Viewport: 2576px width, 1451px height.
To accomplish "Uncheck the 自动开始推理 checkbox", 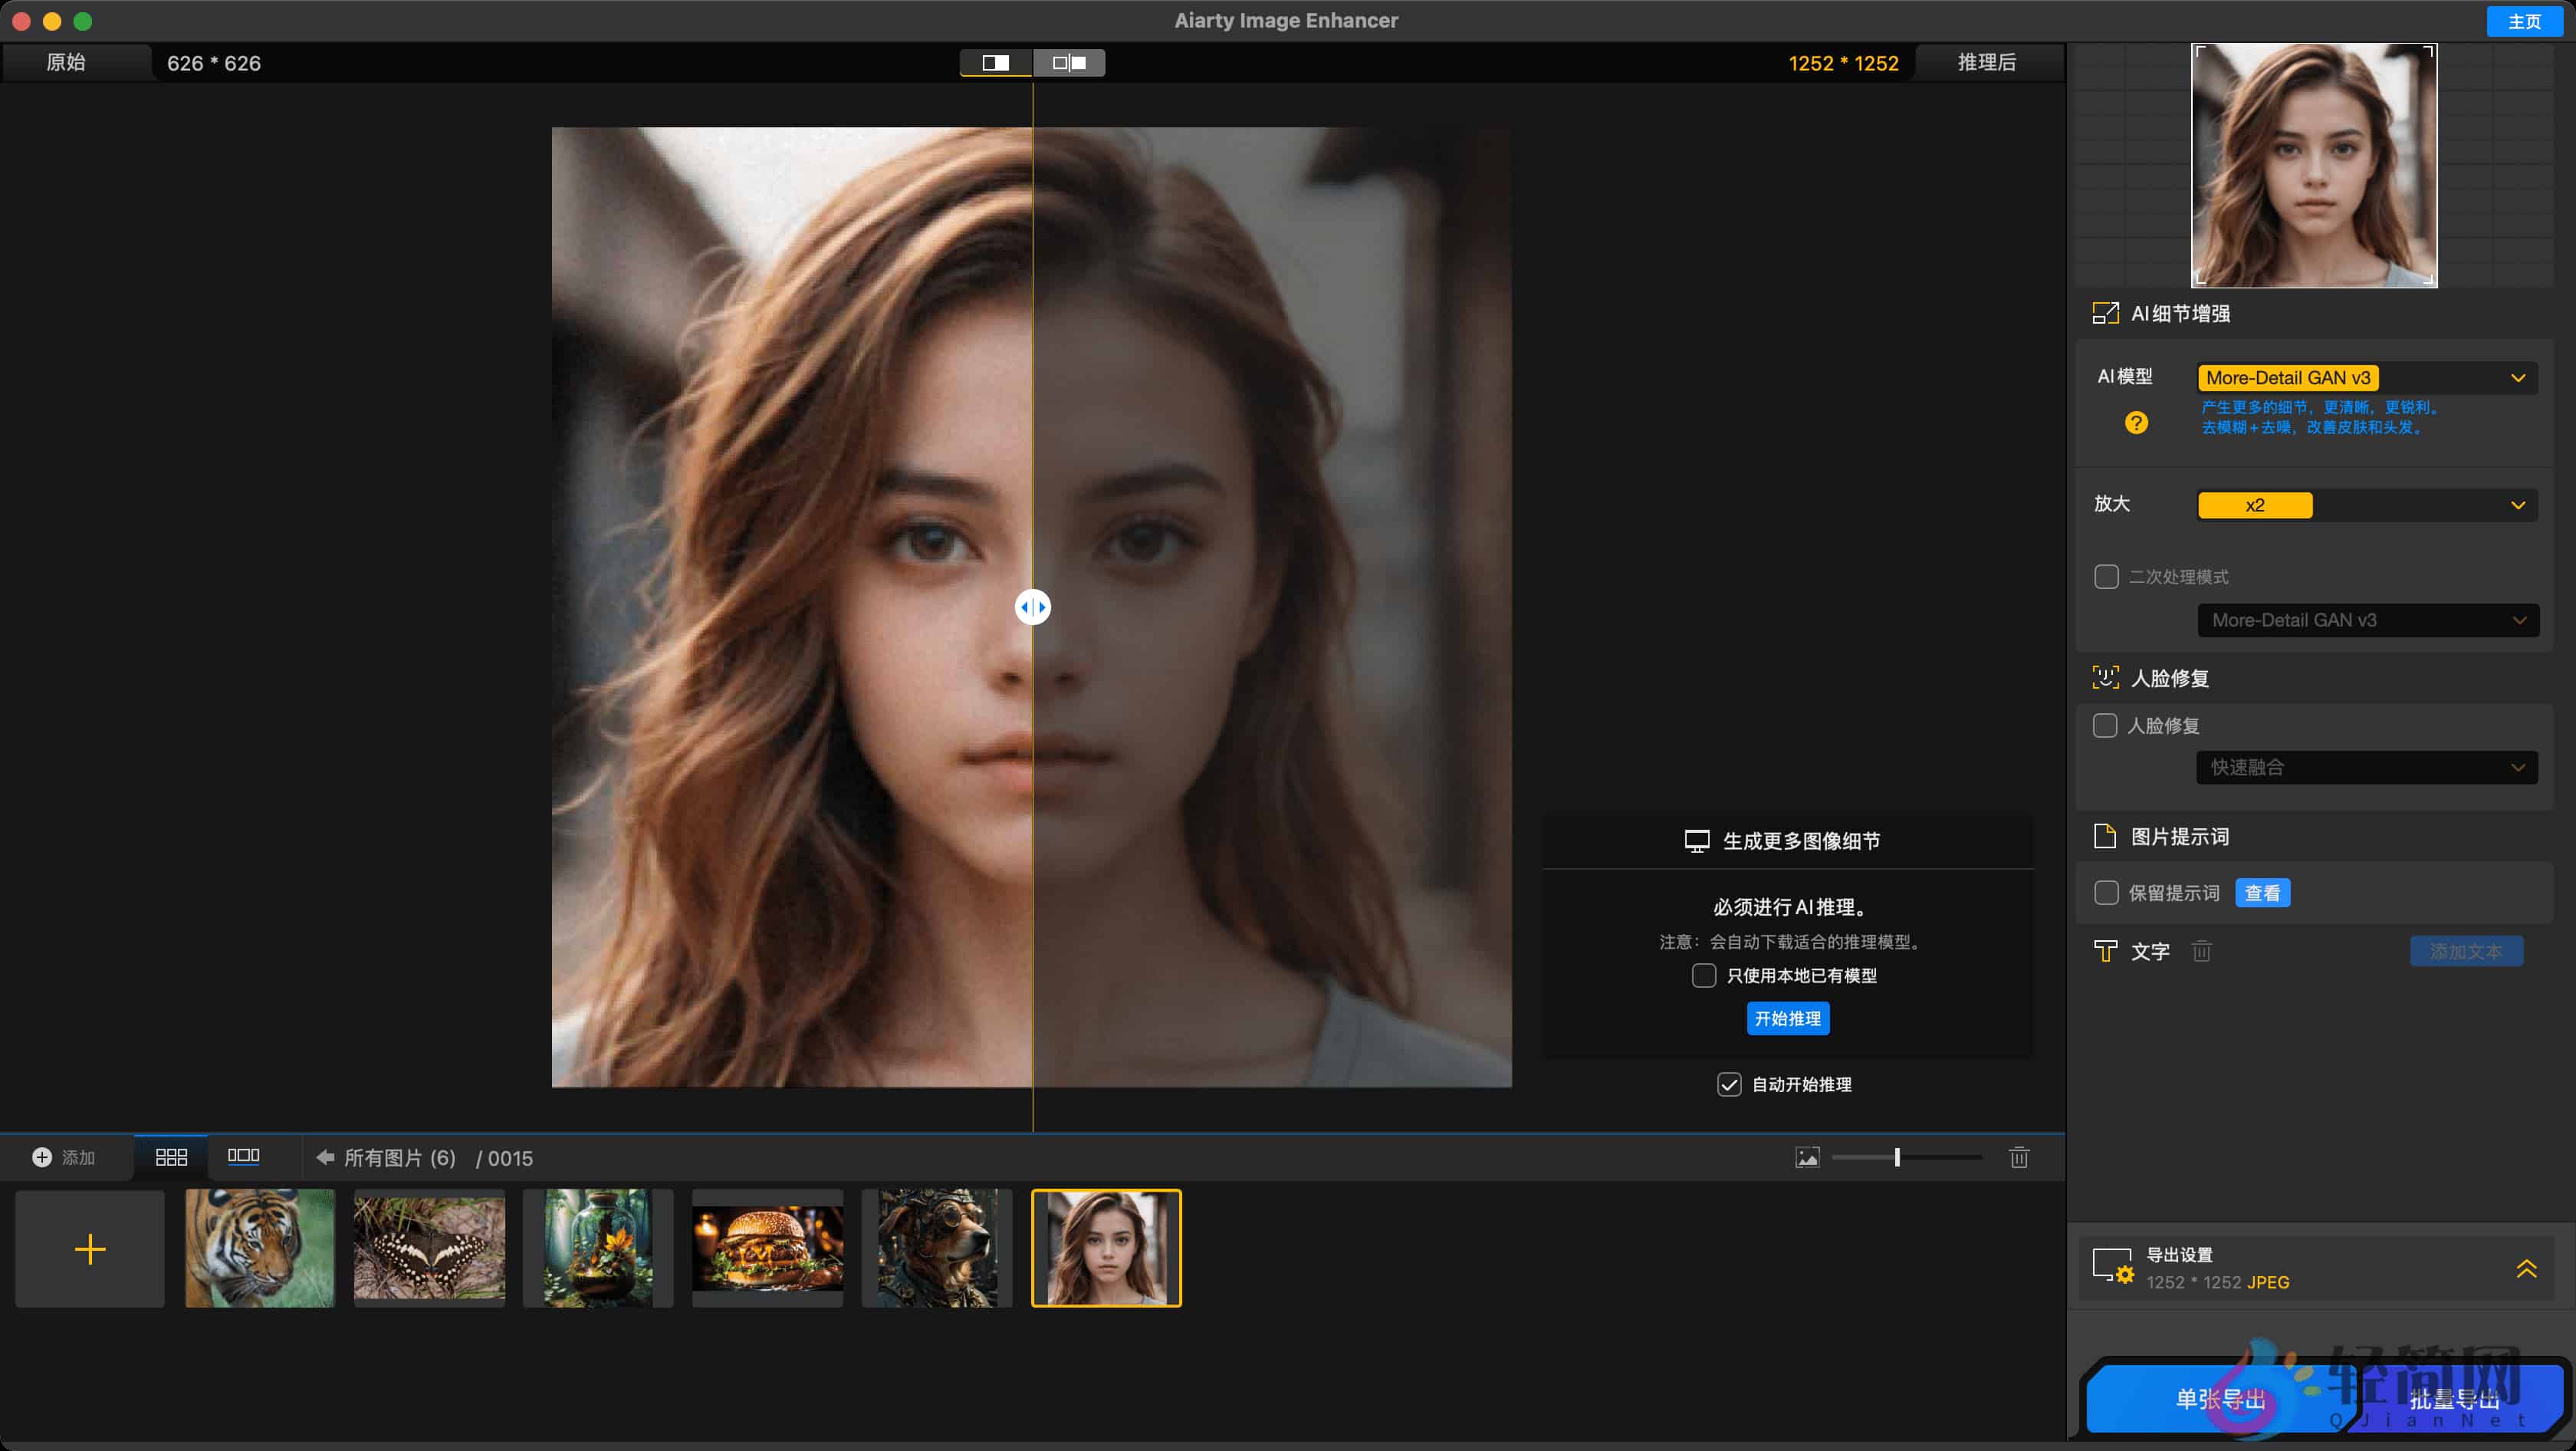I will click(x=1729, y=1084).
